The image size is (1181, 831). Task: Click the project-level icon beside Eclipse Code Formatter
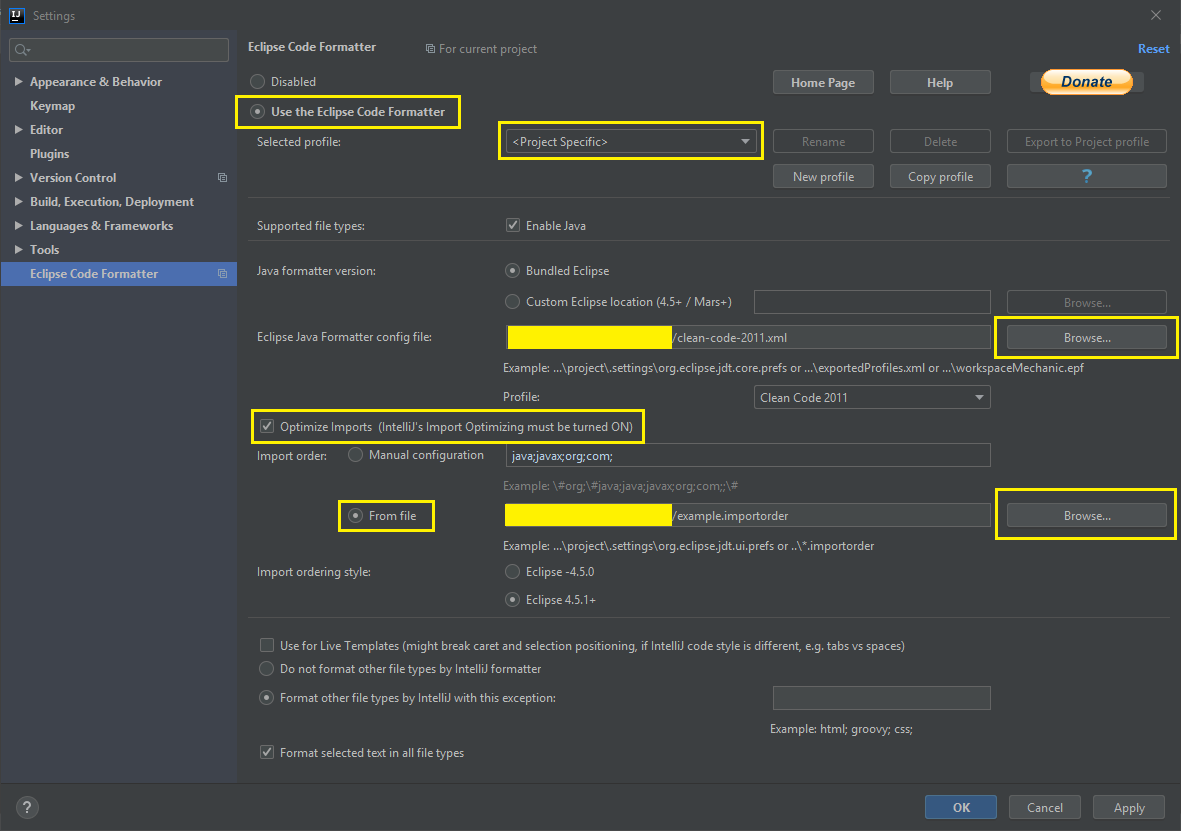[222, 273]
